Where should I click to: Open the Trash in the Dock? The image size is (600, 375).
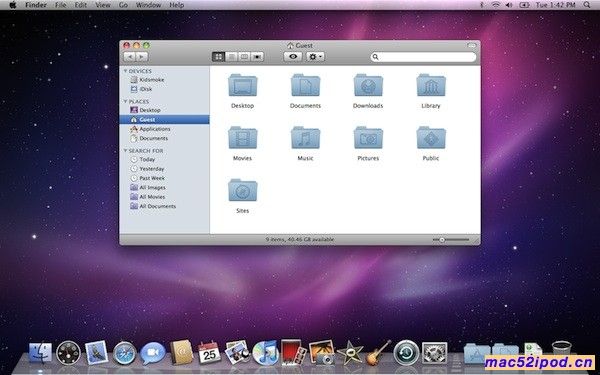pos(562,350)
